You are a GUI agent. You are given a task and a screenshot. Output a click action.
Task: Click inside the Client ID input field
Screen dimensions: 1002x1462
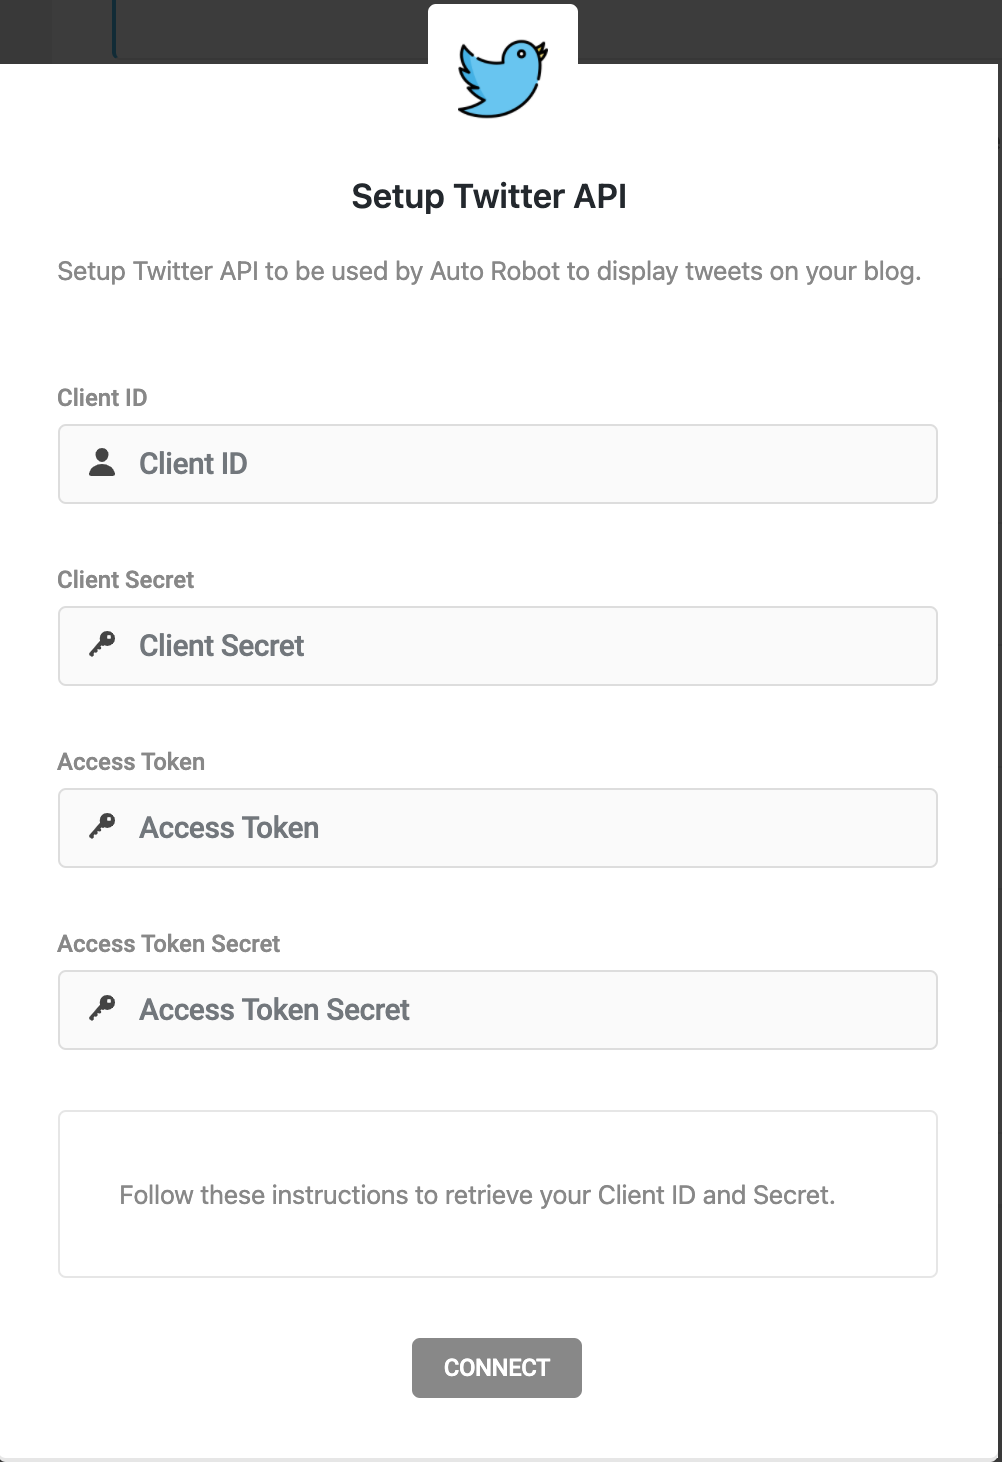(497, 463)
